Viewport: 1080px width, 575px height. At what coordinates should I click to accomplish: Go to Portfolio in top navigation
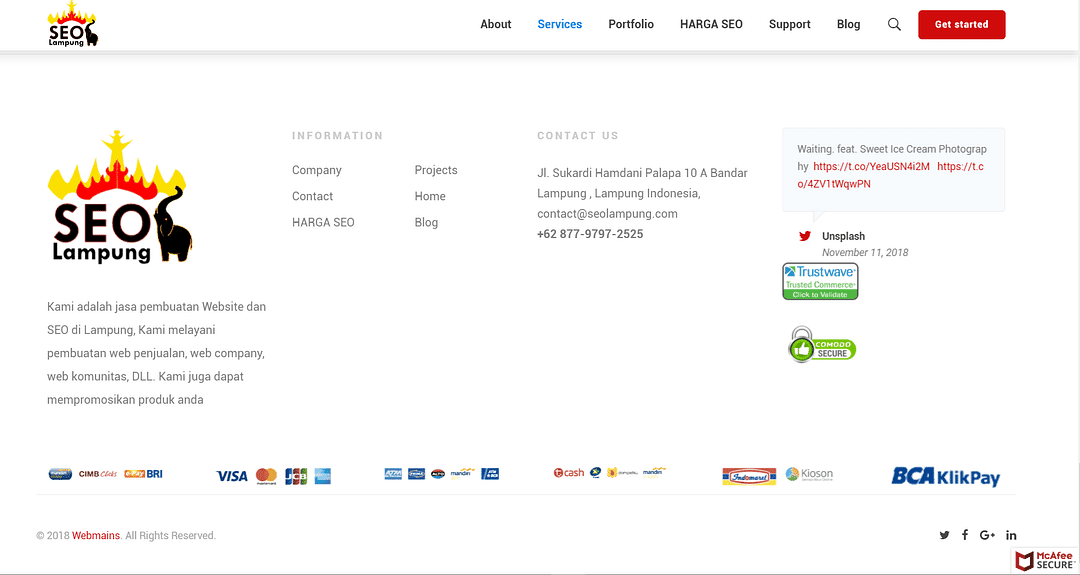(x=631, y=24)
